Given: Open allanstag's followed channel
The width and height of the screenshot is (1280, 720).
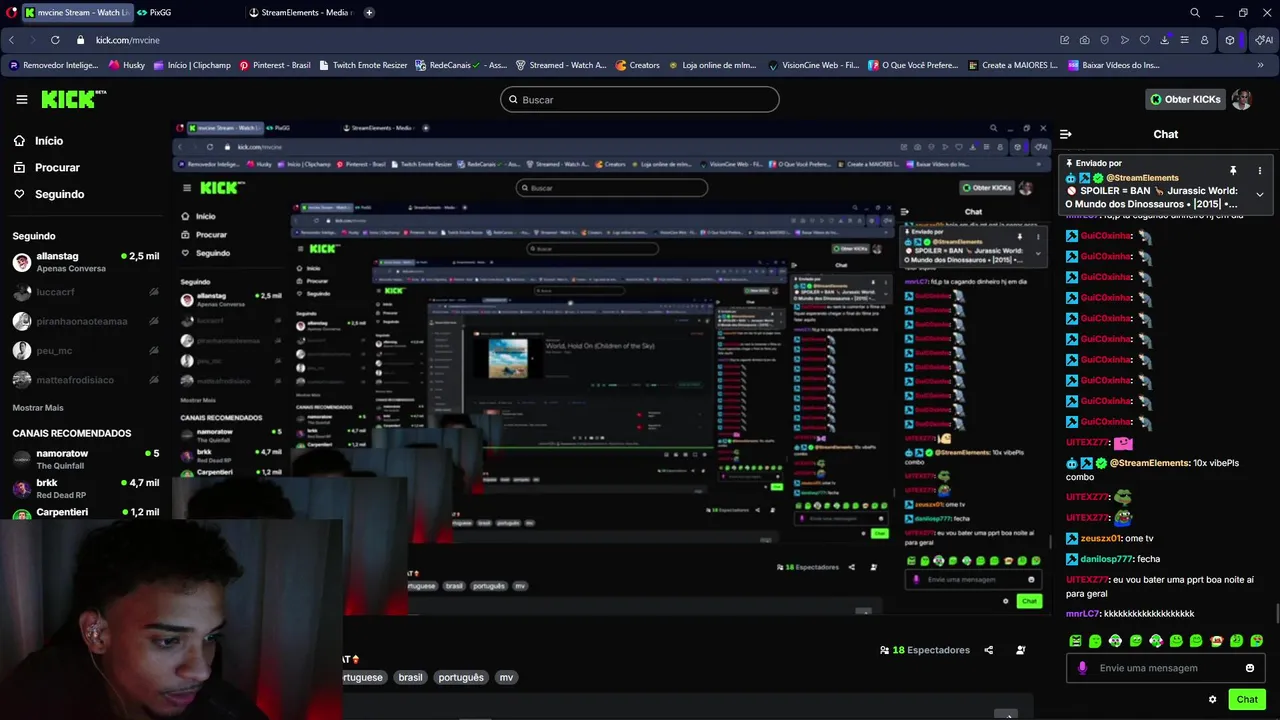Looking at the screenshot, I should click(85, 262).
